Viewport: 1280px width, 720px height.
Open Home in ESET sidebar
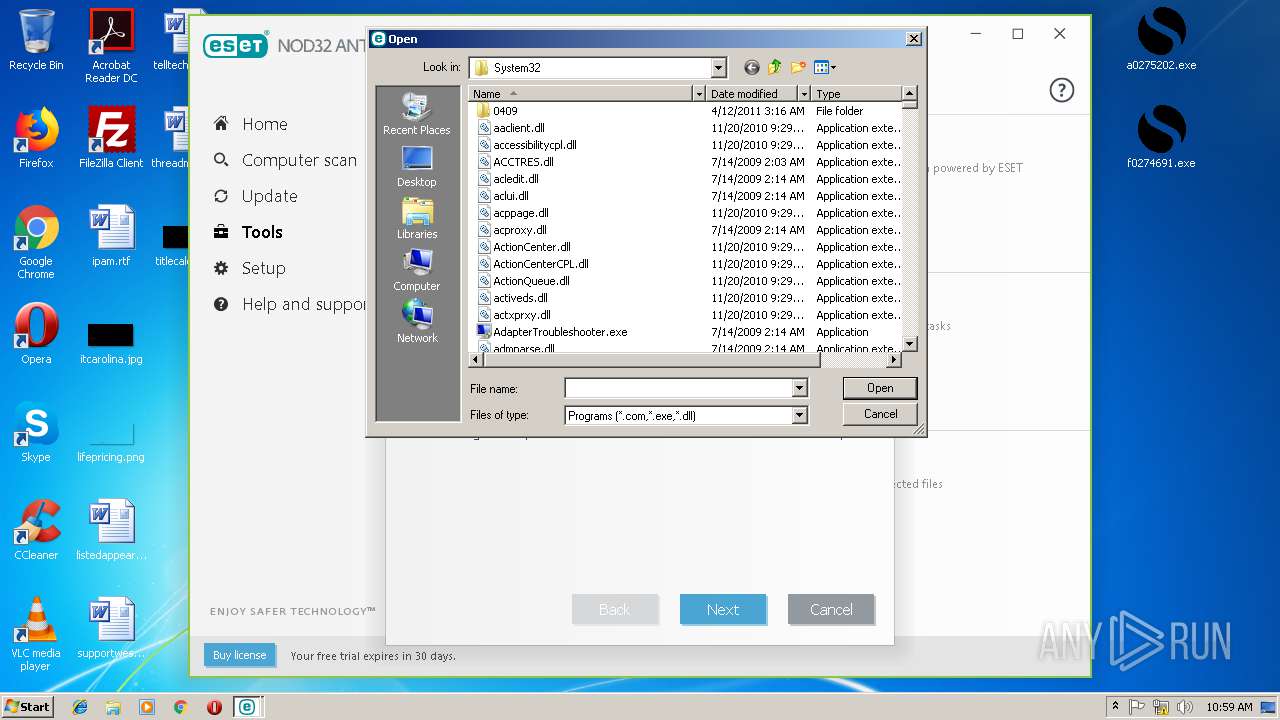(264, 124)
